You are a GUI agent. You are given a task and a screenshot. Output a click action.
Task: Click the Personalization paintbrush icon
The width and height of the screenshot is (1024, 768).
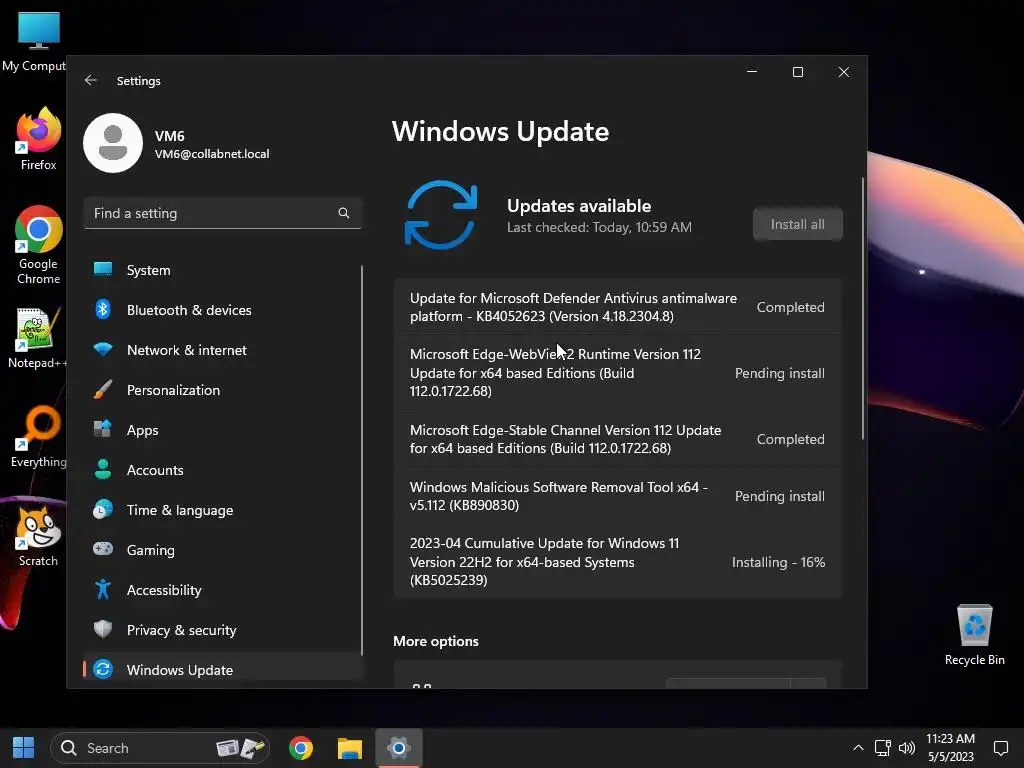[x=103, y=389]
